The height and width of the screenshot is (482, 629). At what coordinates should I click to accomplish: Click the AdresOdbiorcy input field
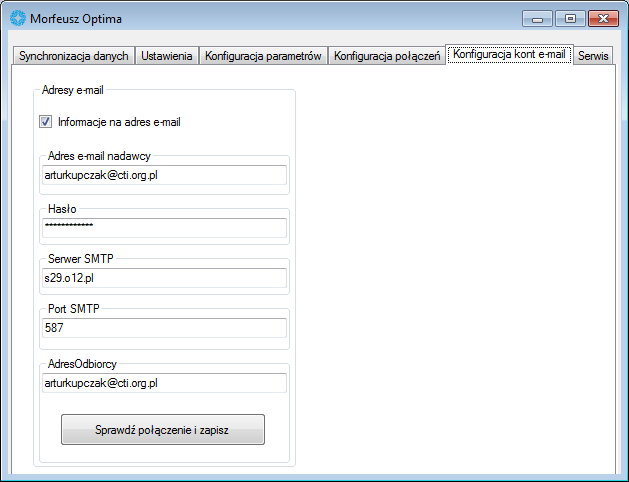point(164,383)
